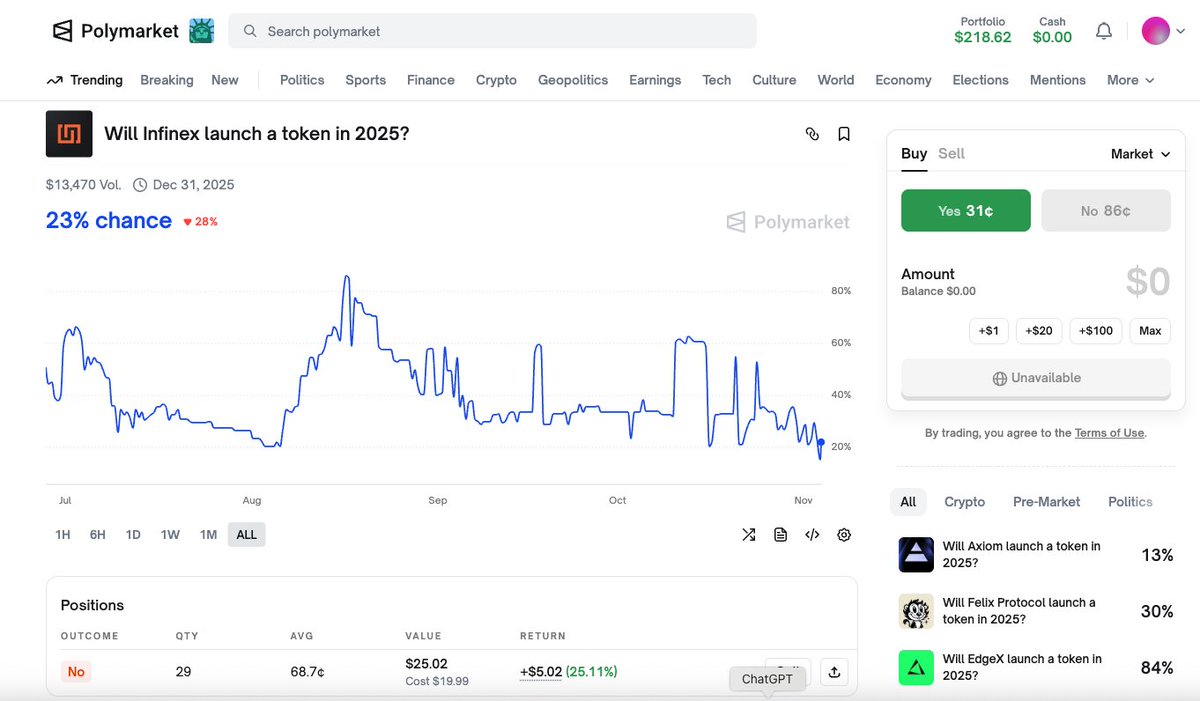Open the Polymarket home logo
This screenshot has width=1200, height=701.
(115, 31)
